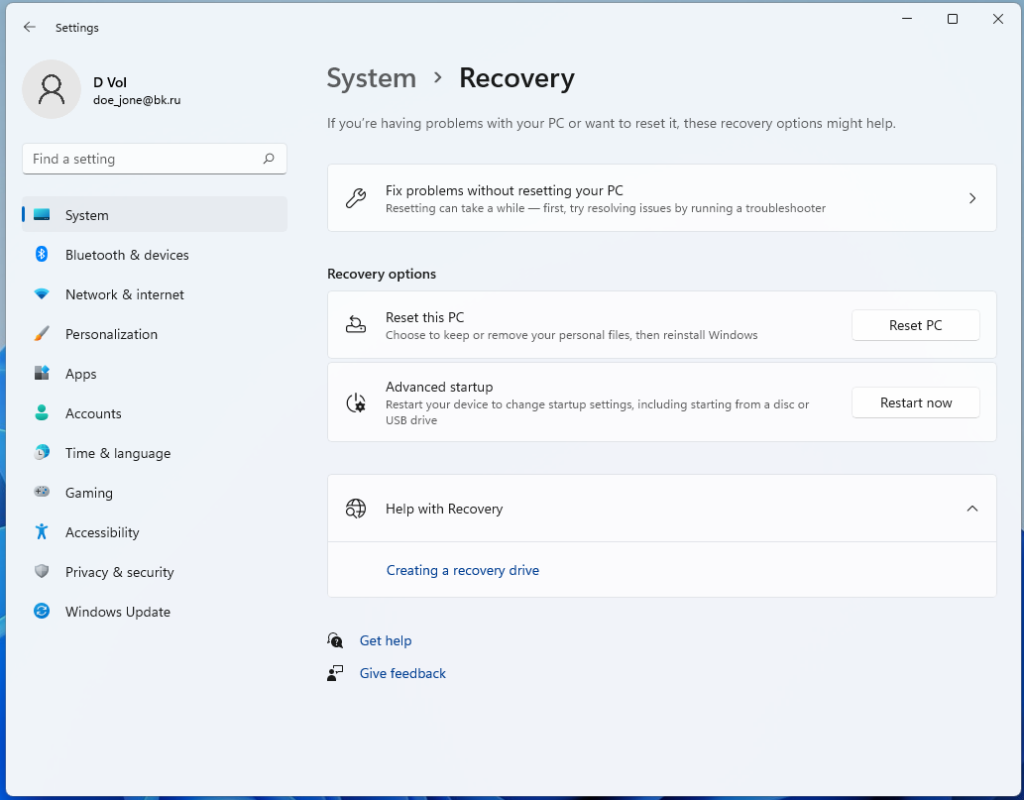Open the search field magnifier
The height and width of the screenshot is (800, 1024).
[269, 158]
